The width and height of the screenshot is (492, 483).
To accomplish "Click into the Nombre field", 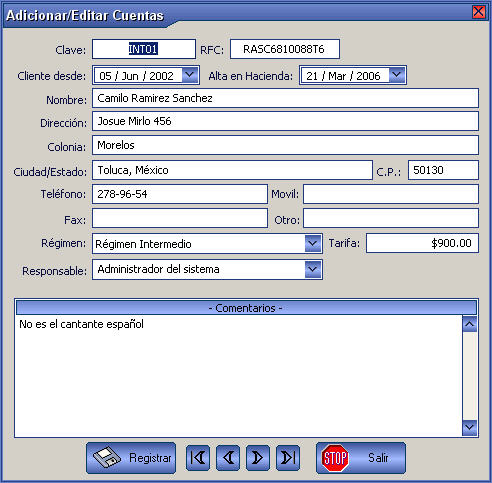I will pos(285,98).
